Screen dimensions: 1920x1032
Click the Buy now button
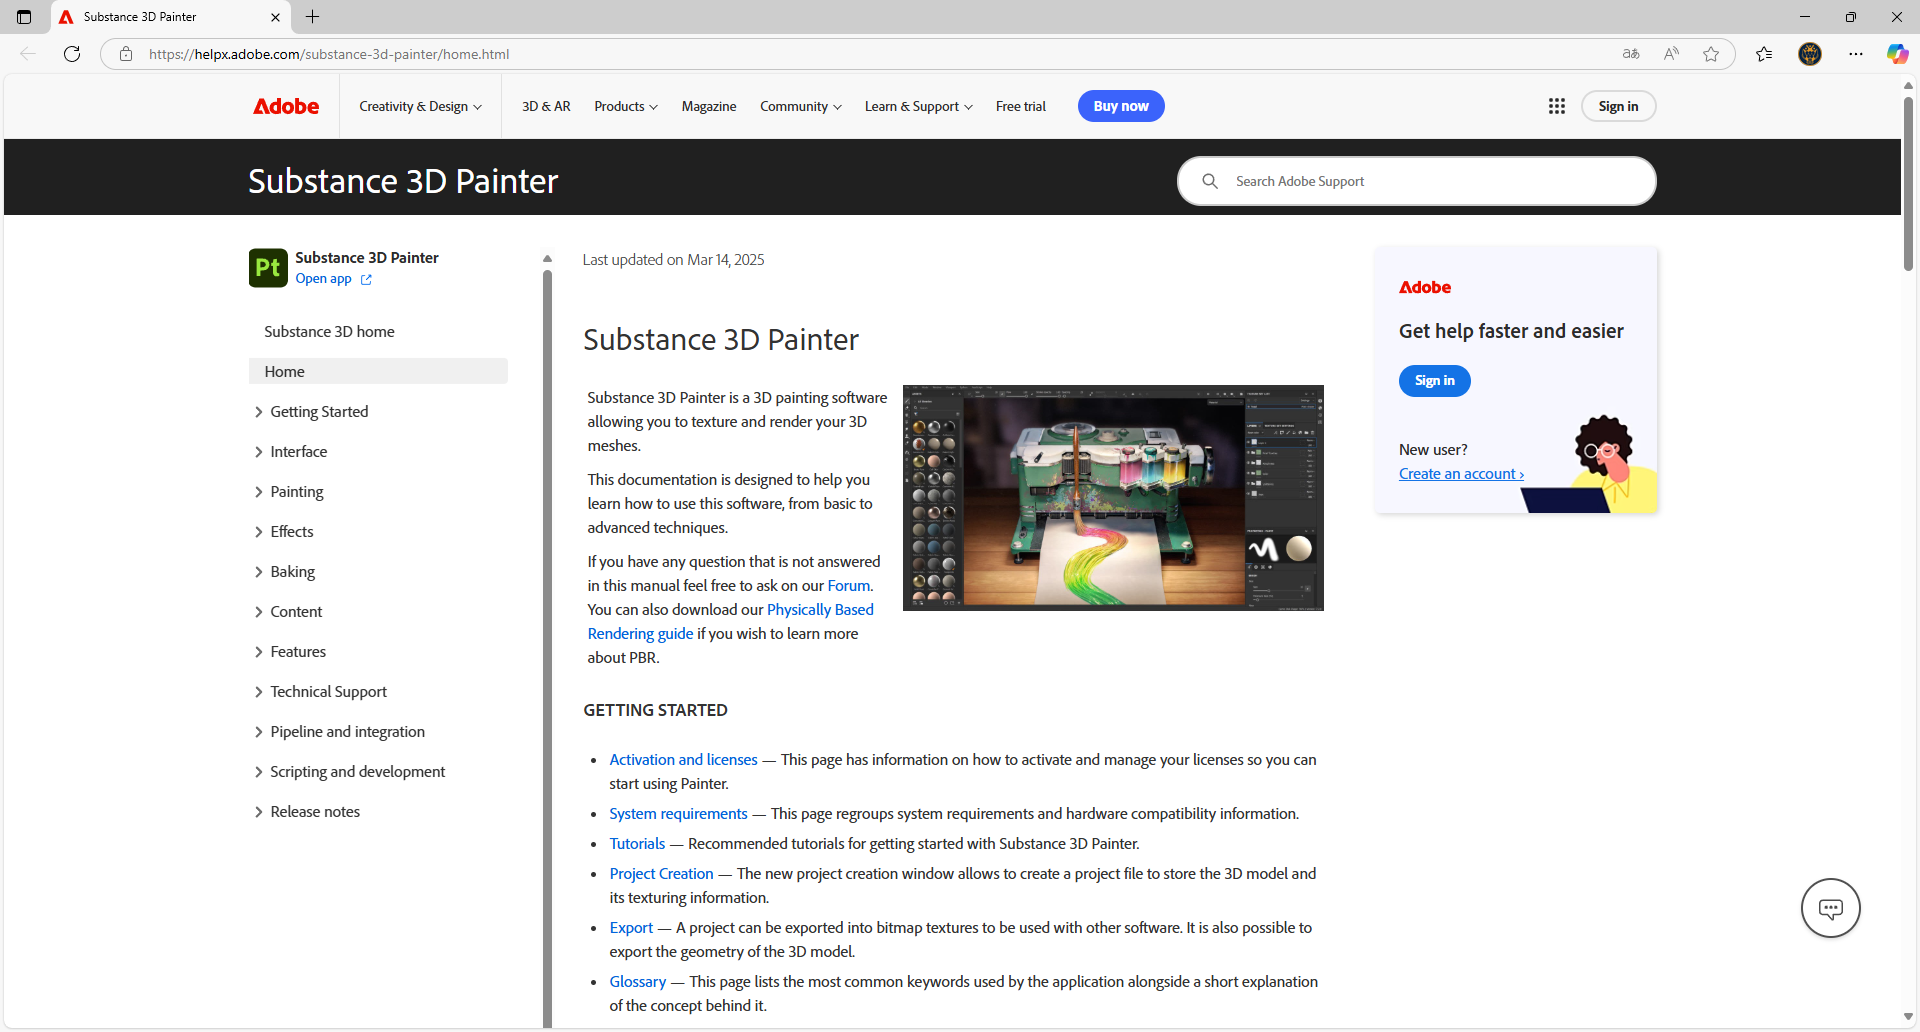[1121, 106]
